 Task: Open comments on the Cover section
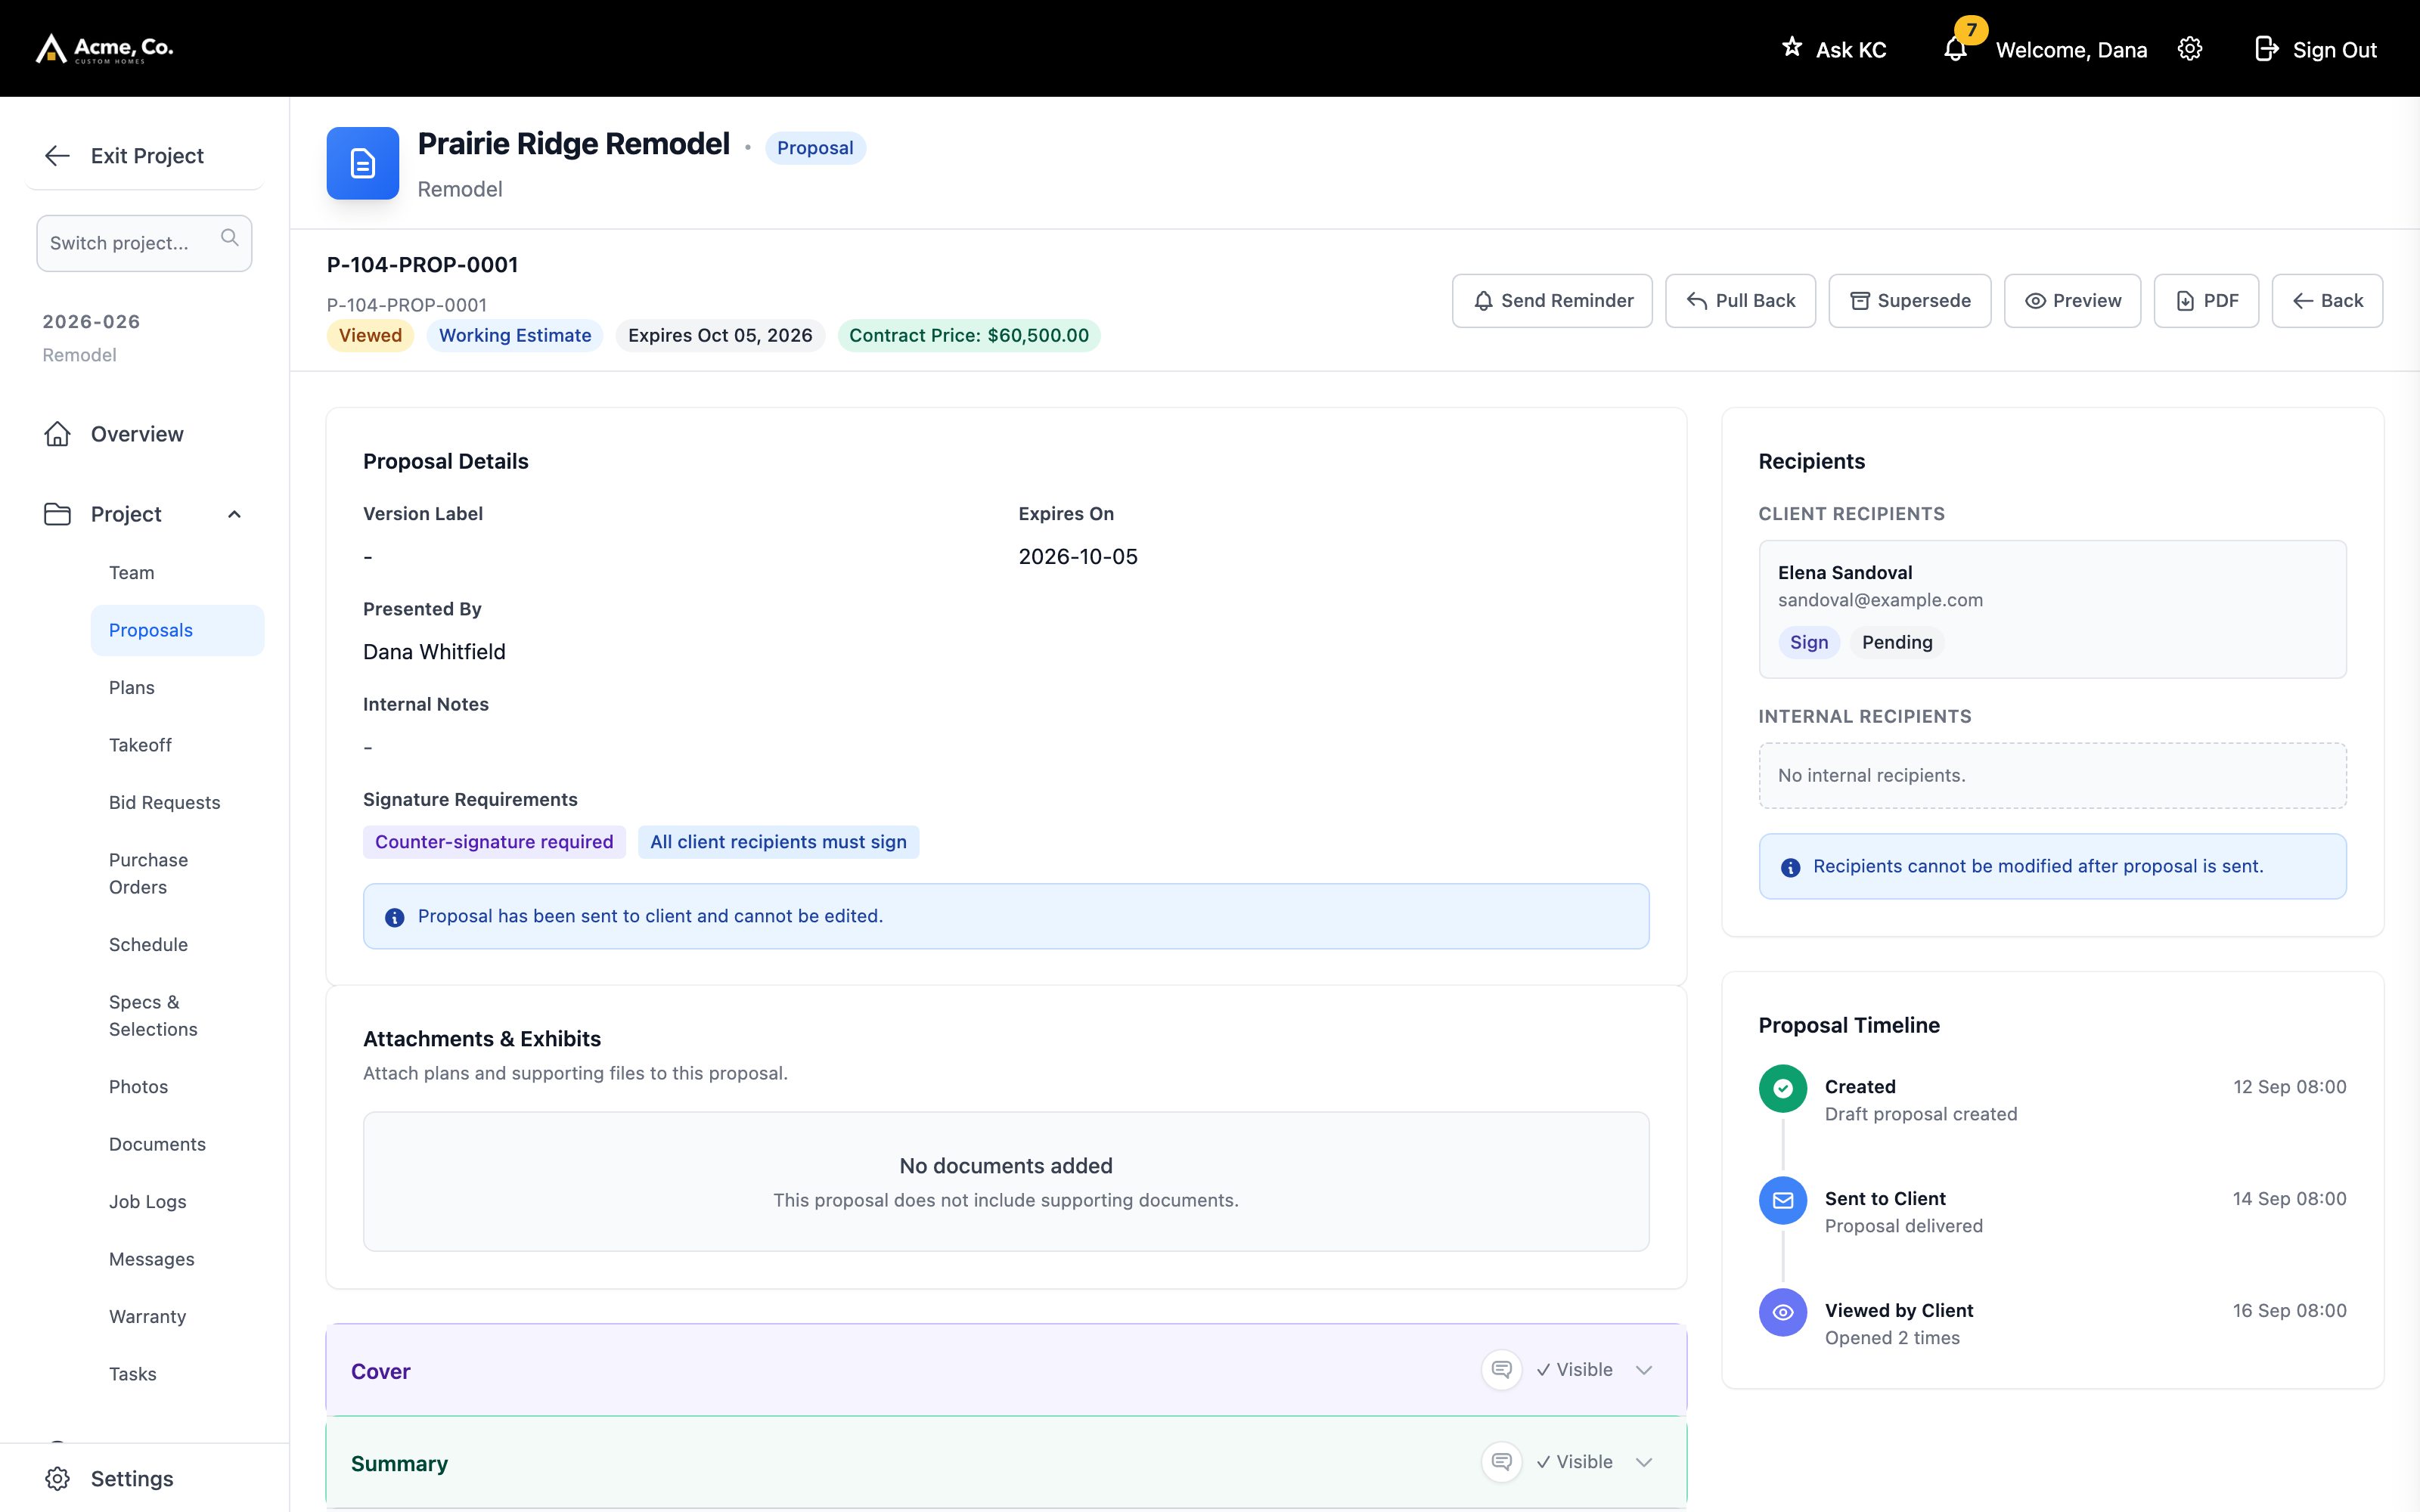[1501, 1370]
